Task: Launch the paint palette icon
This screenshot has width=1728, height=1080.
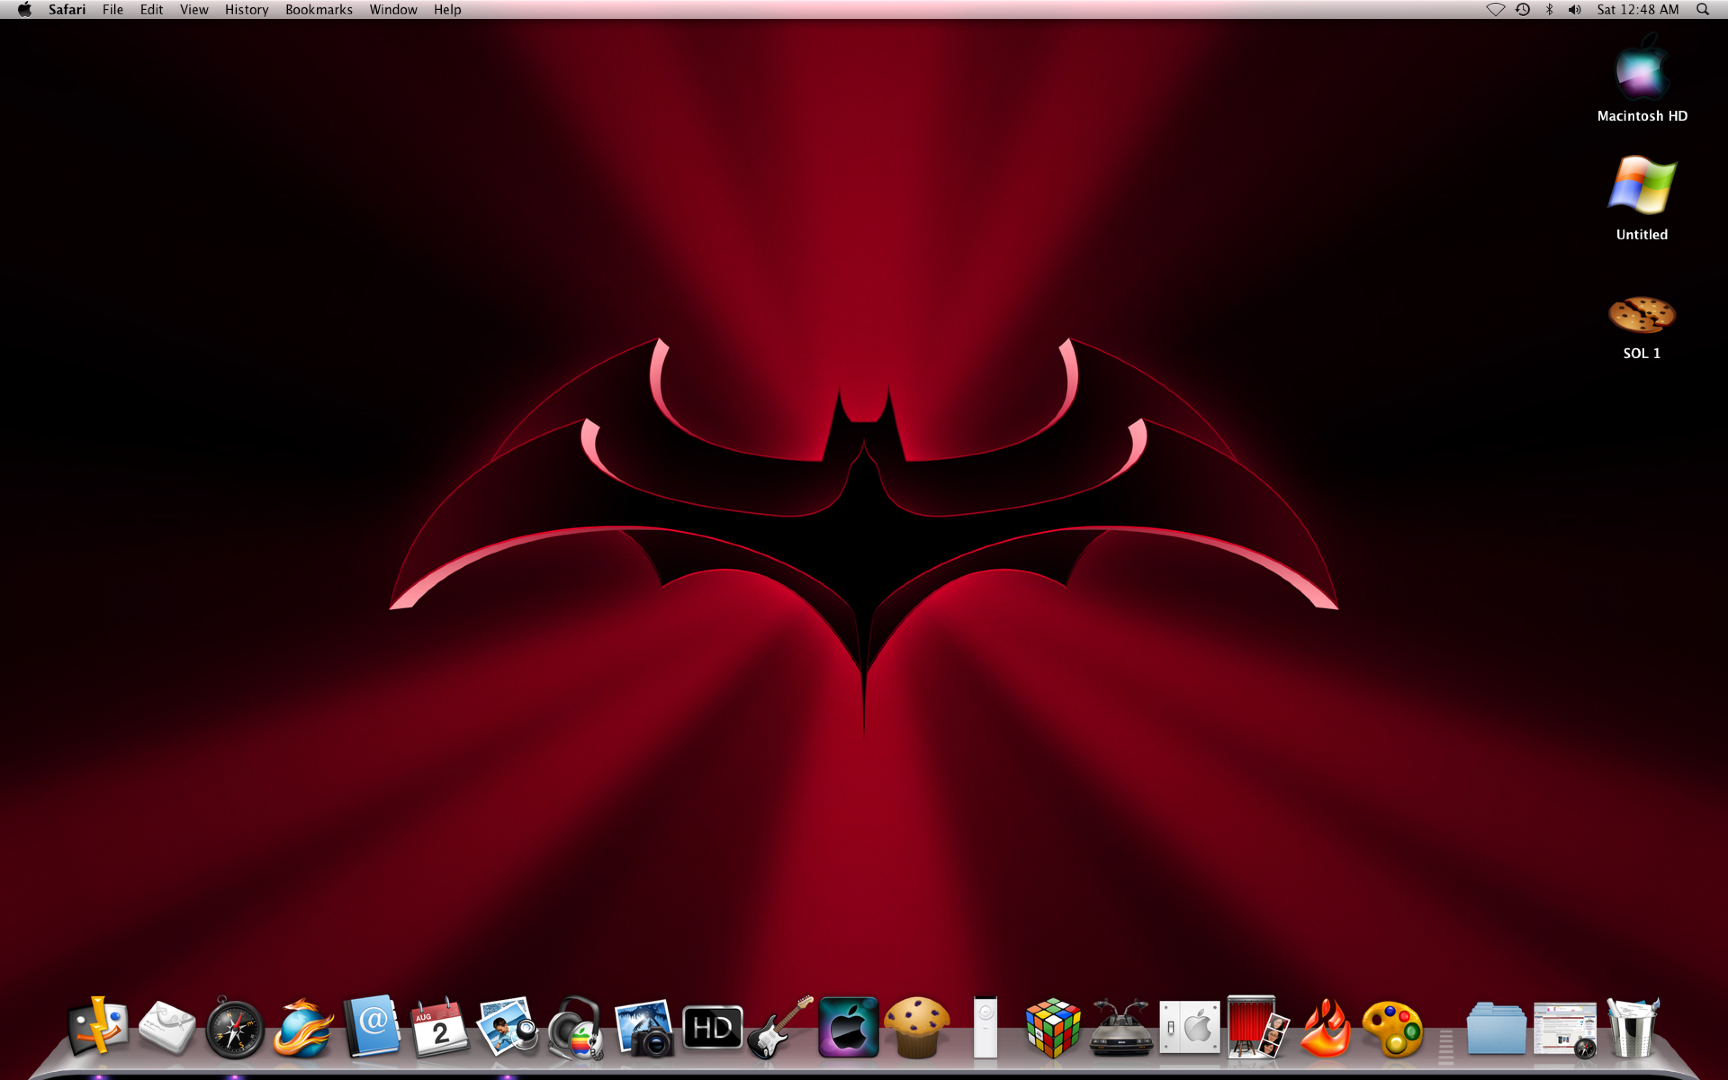Action: 1393,1029
